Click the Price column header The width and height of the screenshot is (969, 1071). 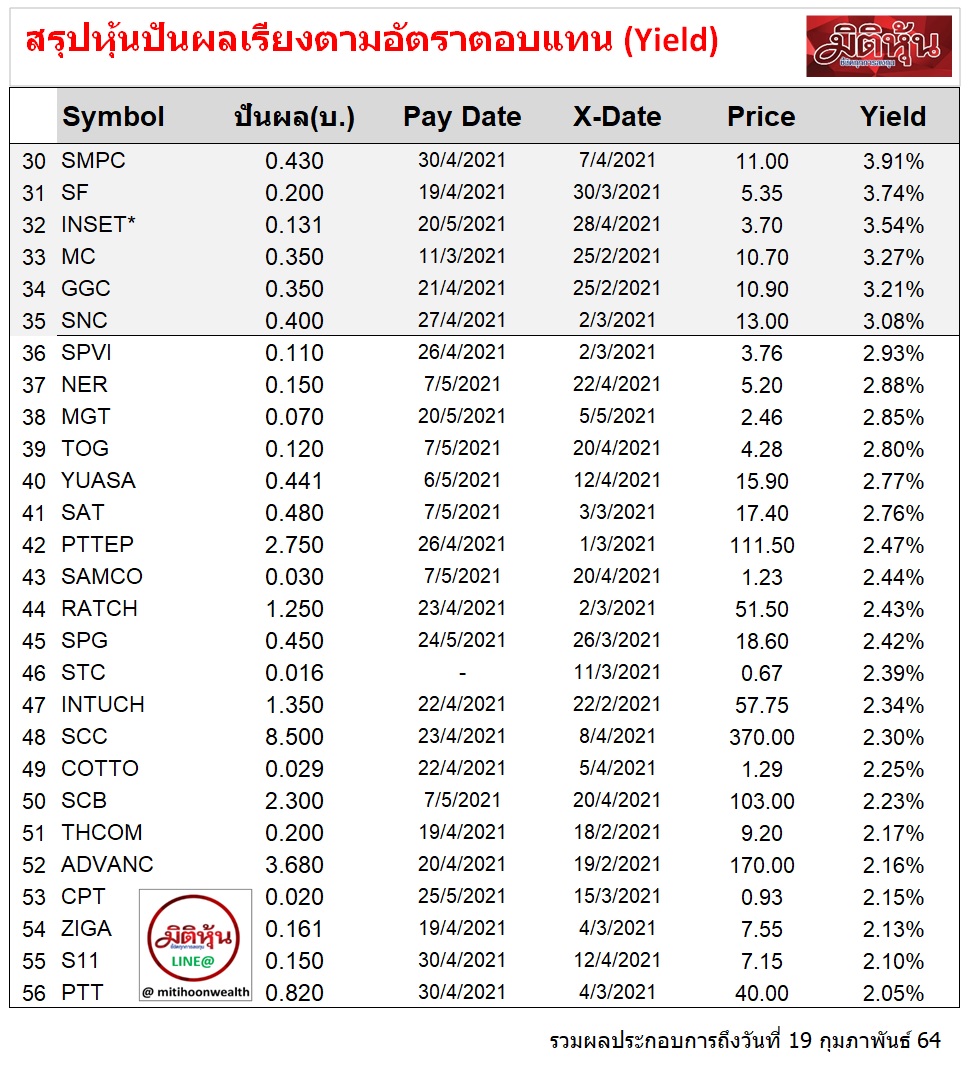point(761,117)
